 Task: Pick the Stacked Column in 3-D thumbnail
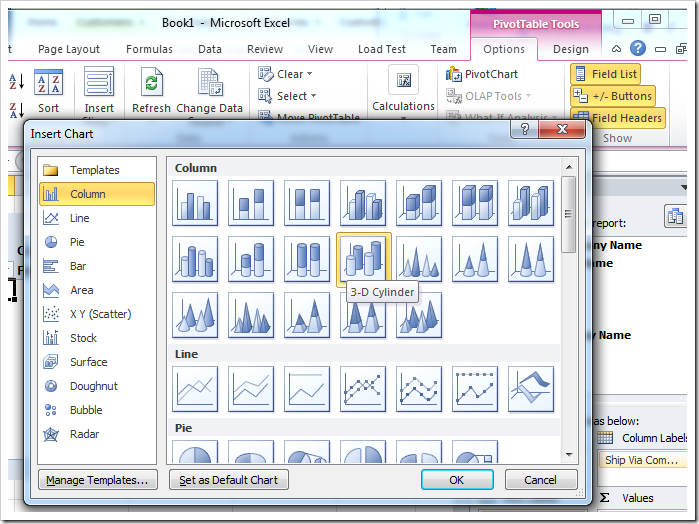(419, 203)
